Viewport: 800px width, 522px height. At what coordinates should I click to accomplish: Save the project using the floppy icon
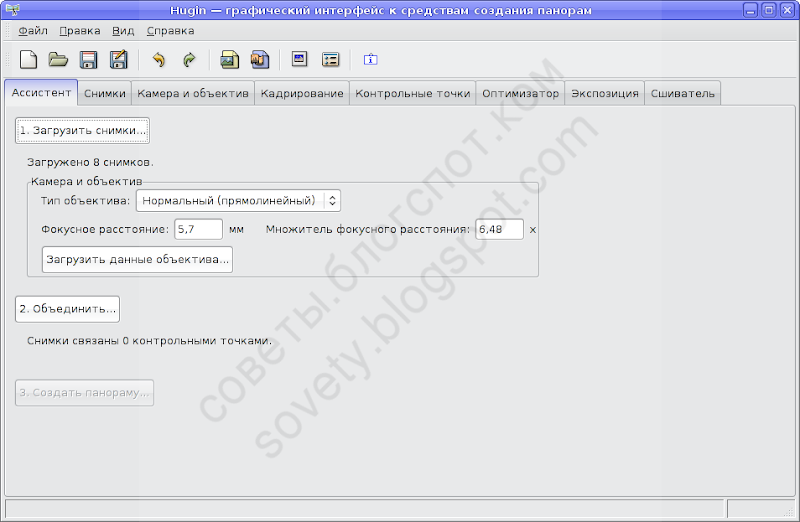click(x=88, y=60)
